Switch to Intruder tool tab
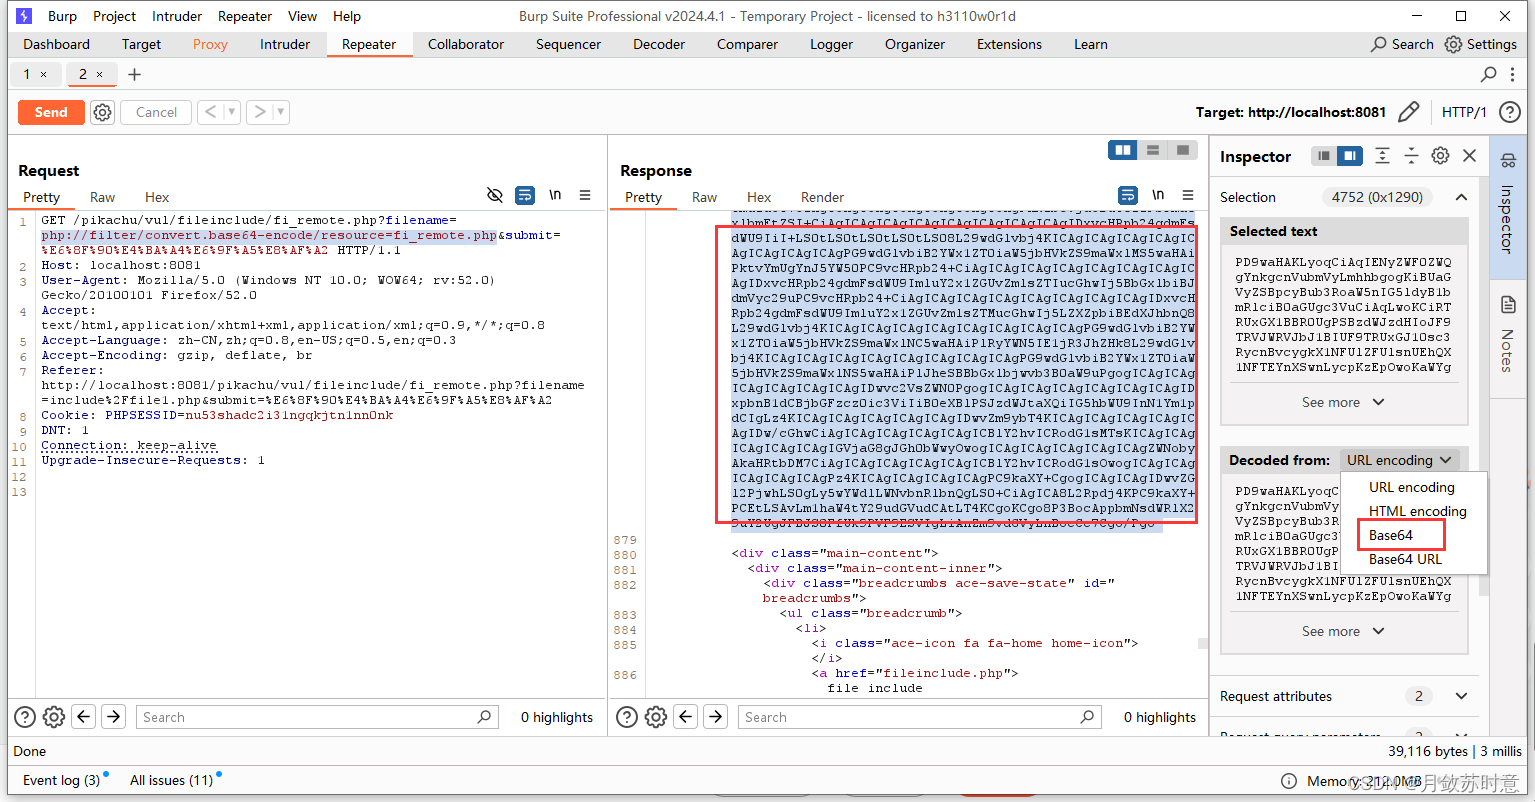This screenshot has width=1535, height=802. pyautogui.click(x=285, y=44)
